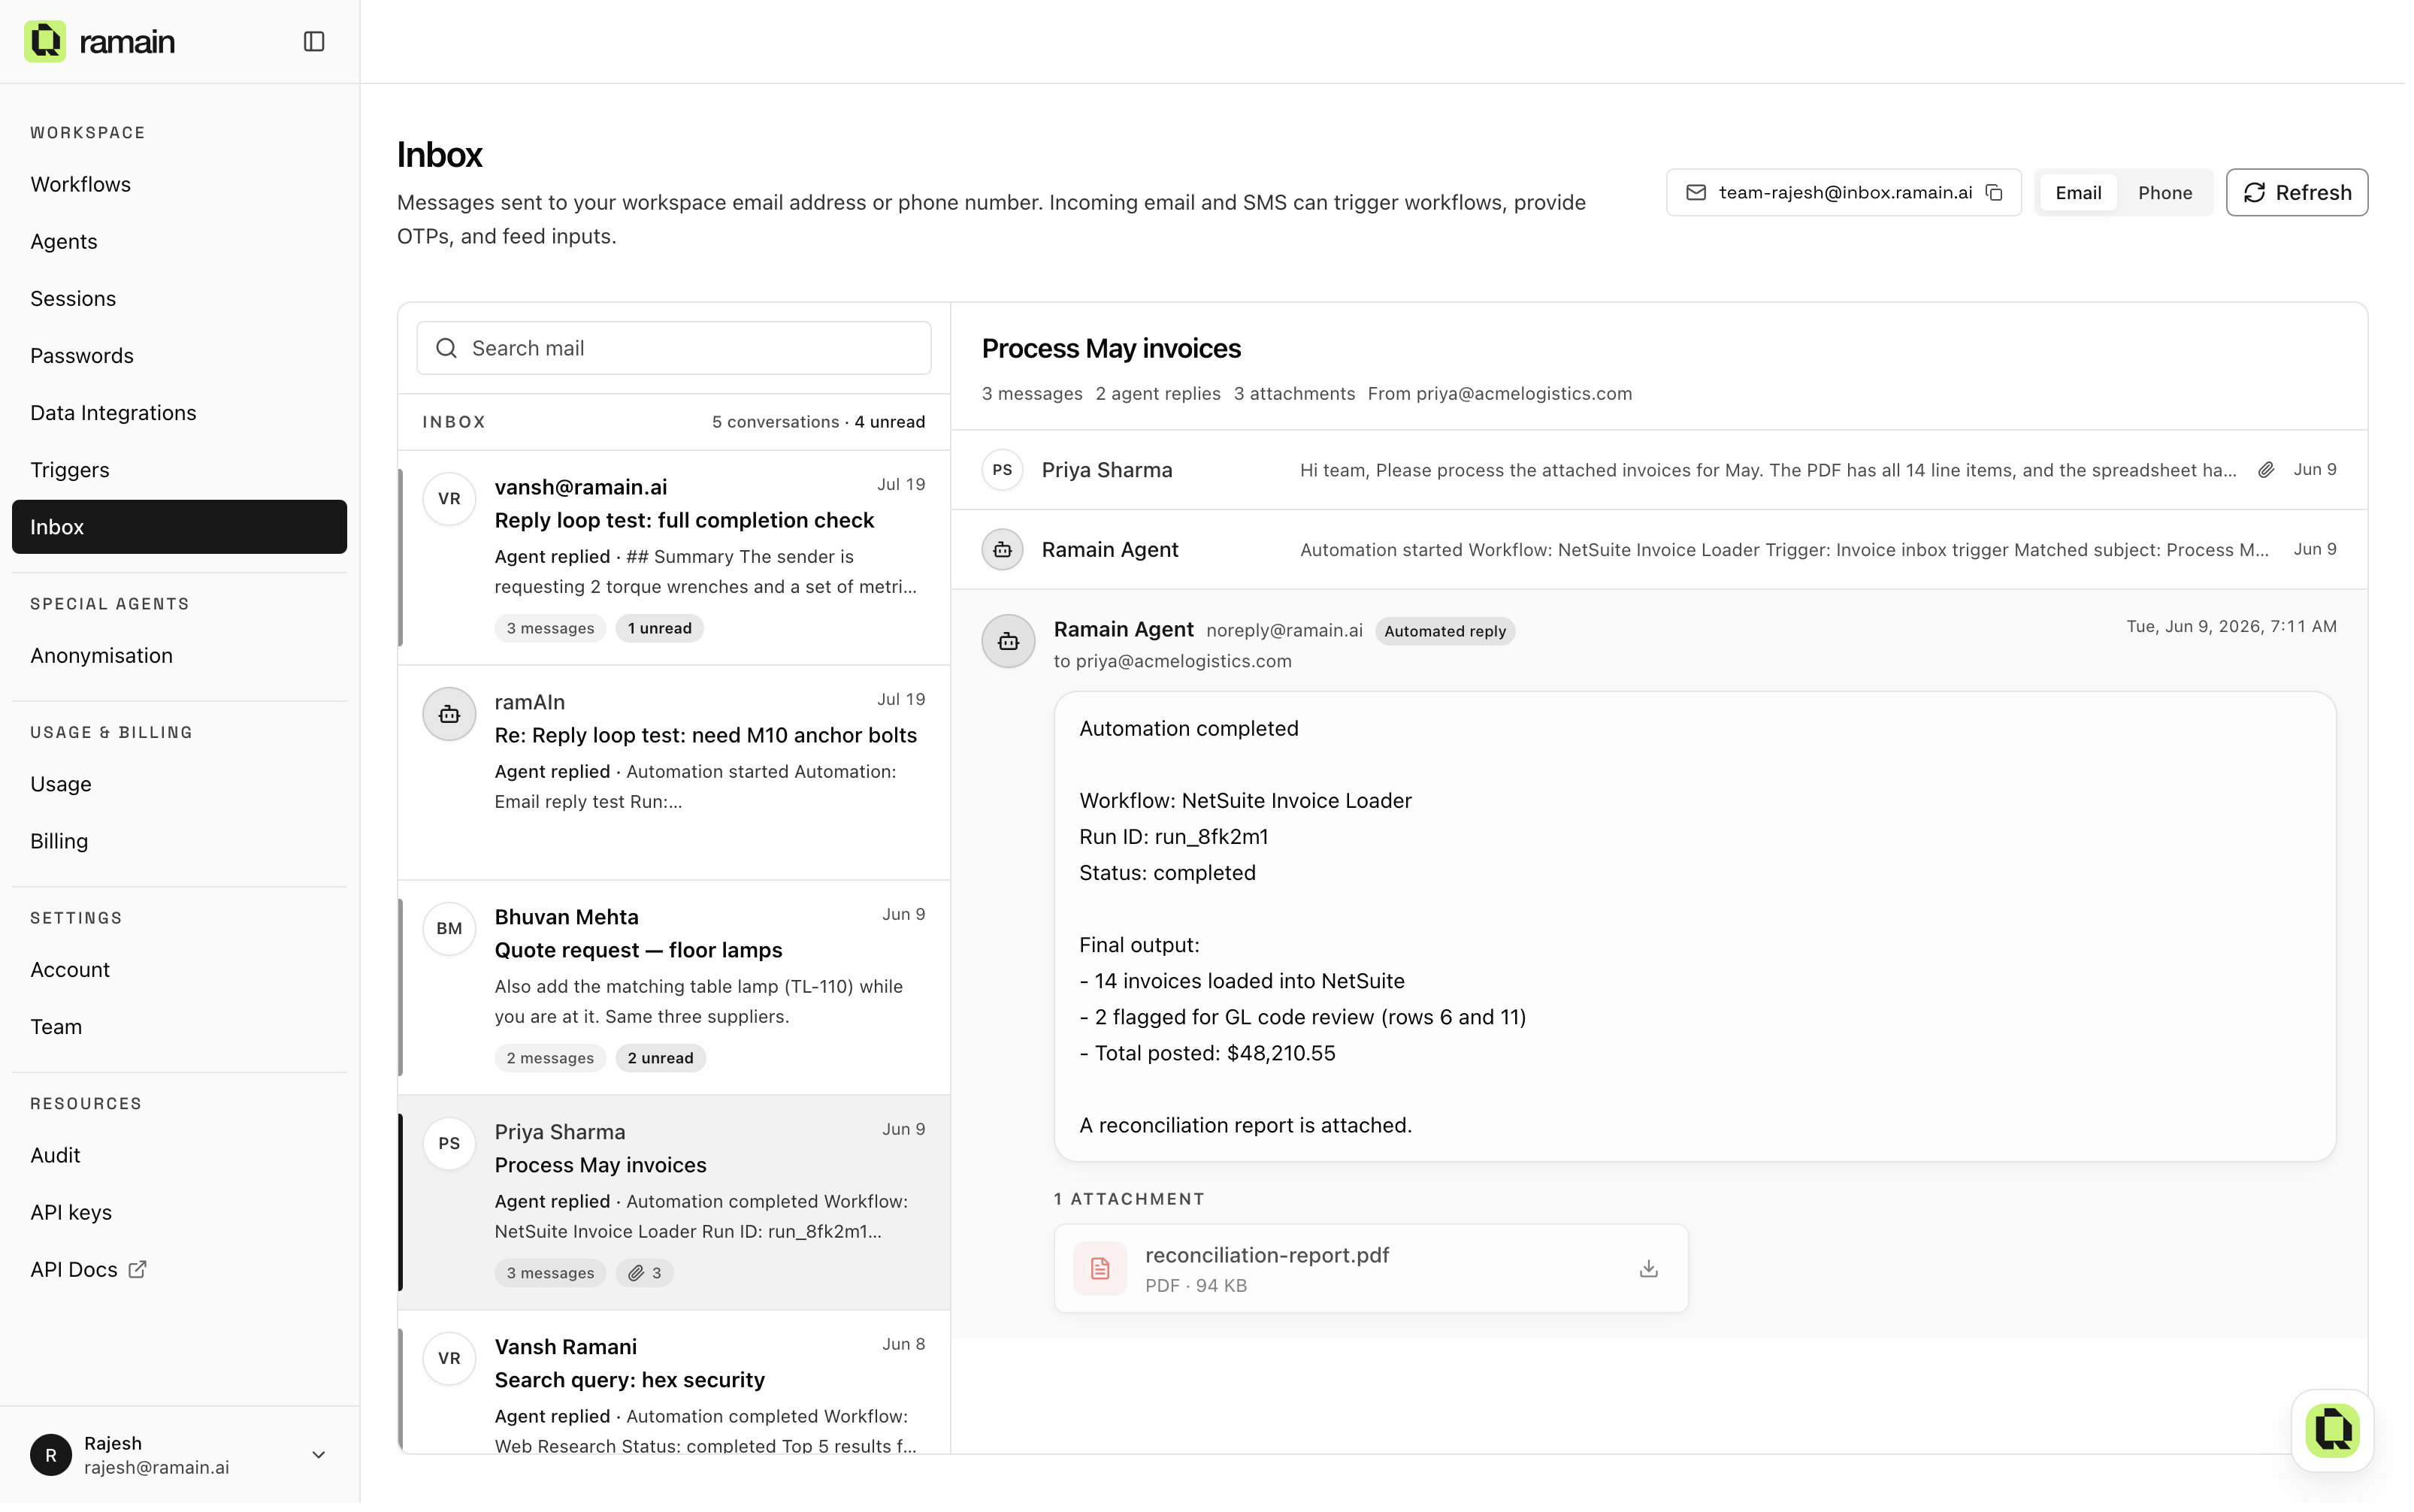Open the Usage page

click(180, 785)
